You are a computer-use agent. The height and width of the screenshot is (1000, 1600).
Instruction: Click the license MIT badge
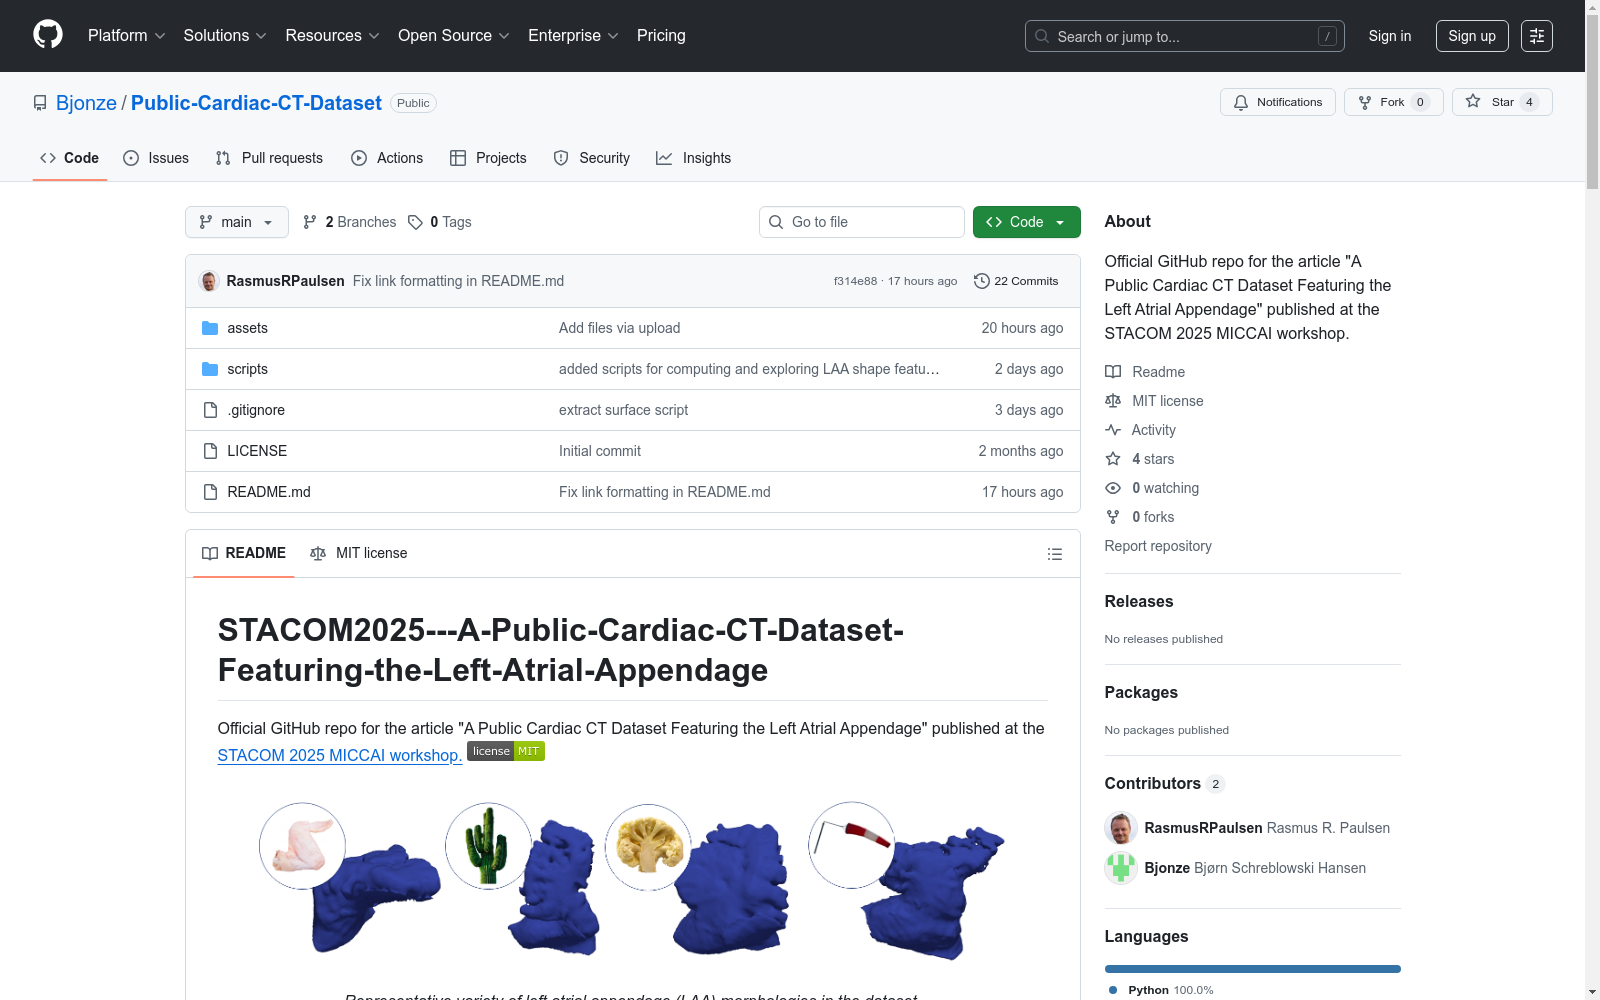[506, 751]
